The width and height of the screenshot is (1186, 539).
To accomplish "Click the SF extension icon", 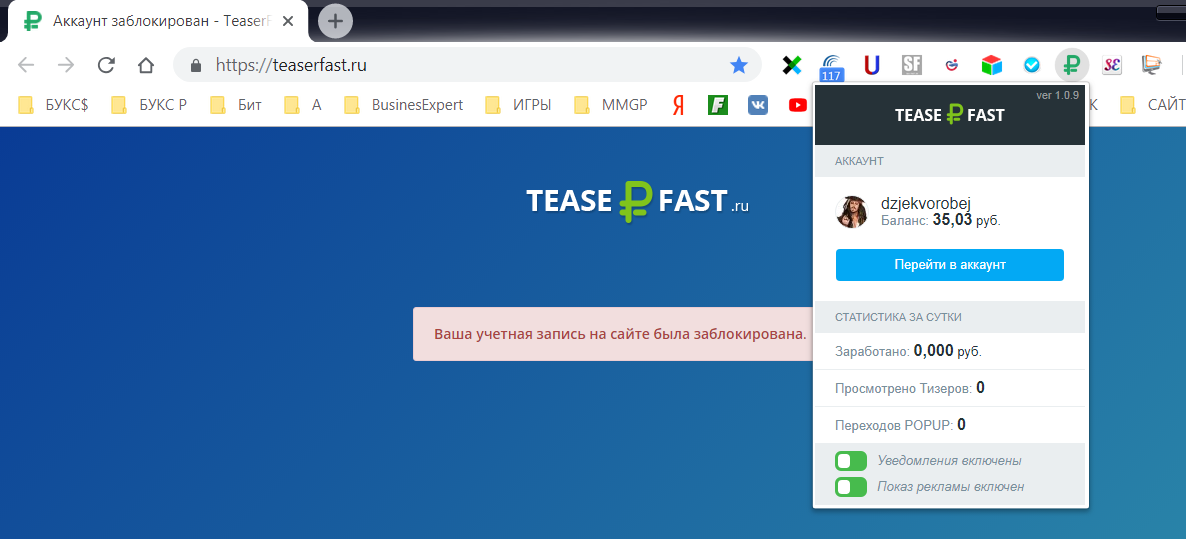I will point(911,65).
